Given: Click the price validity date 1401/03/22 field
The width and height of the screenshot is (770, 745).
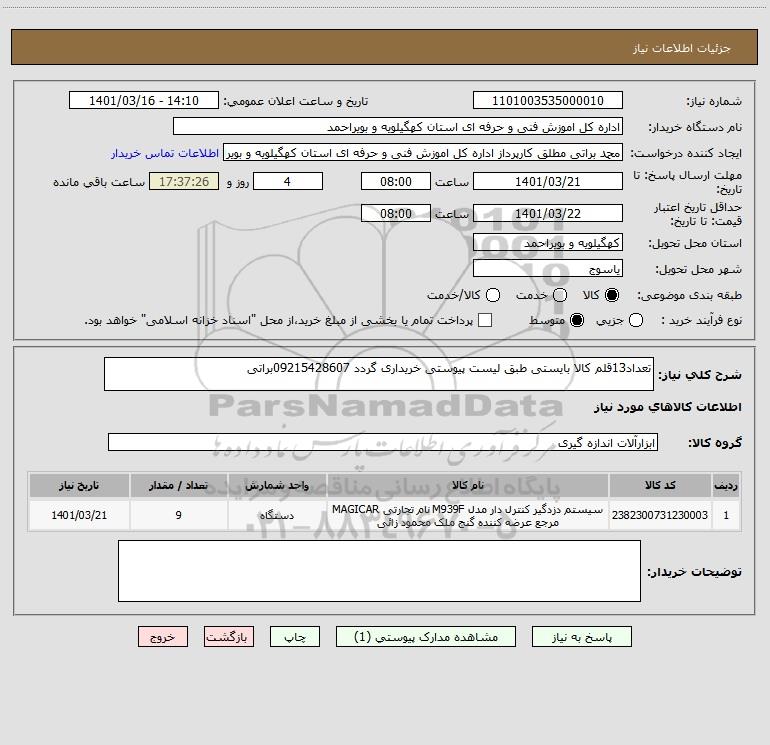Looking at the screenshot, I should [548, 214].
